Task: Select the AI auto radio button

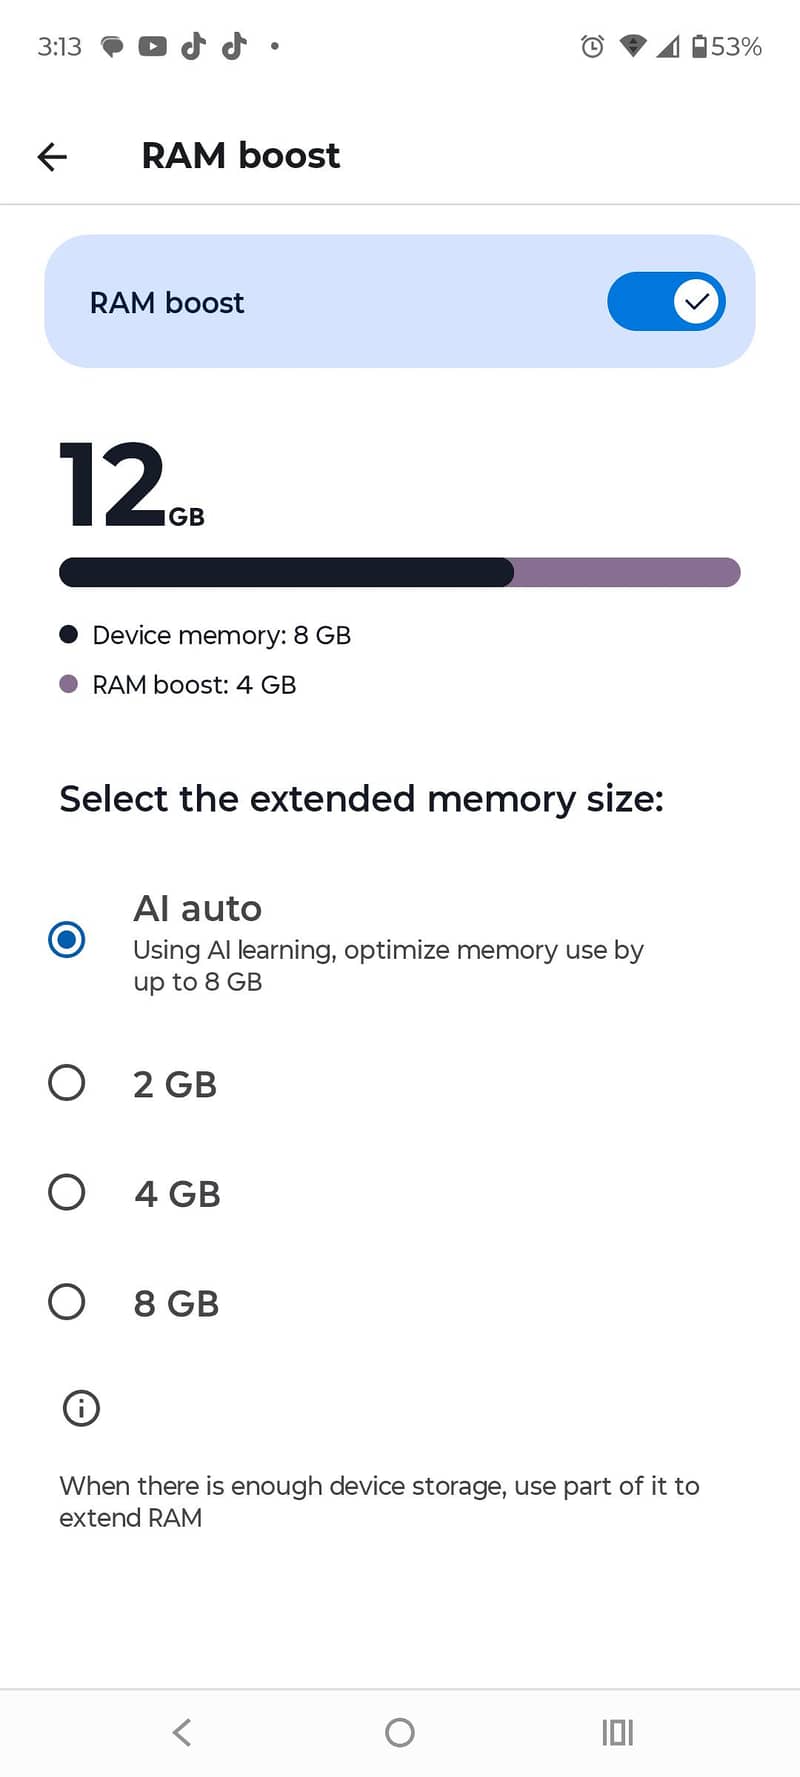Action: click(66, 939)
